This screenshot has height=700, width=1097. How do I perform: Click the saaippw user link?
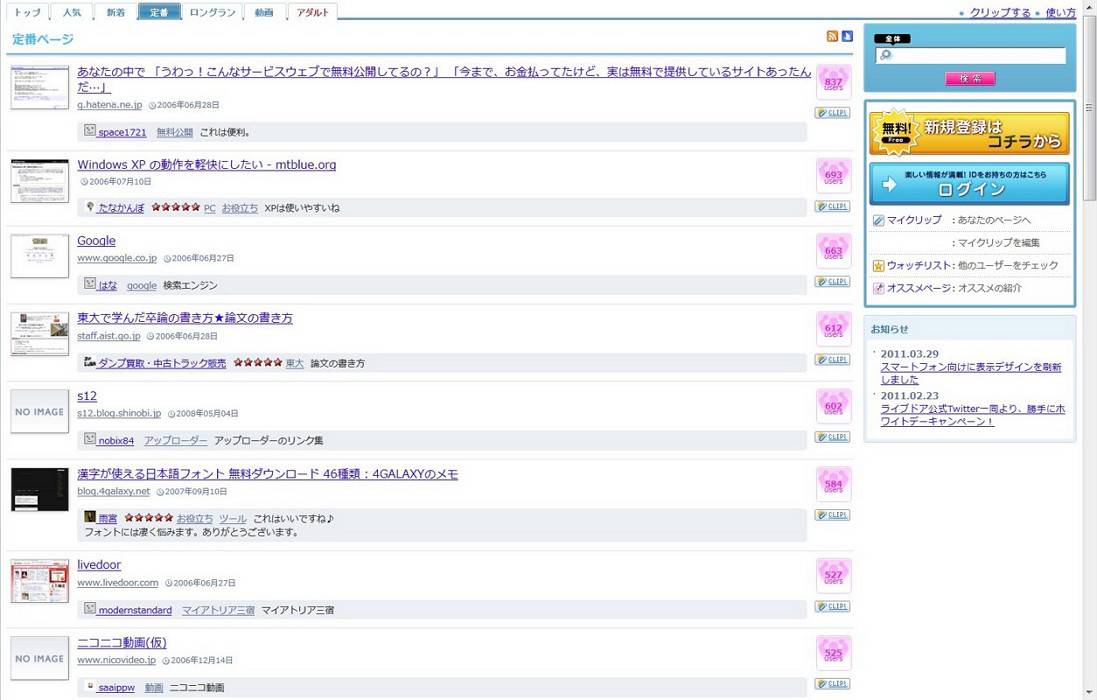point(116,688)
